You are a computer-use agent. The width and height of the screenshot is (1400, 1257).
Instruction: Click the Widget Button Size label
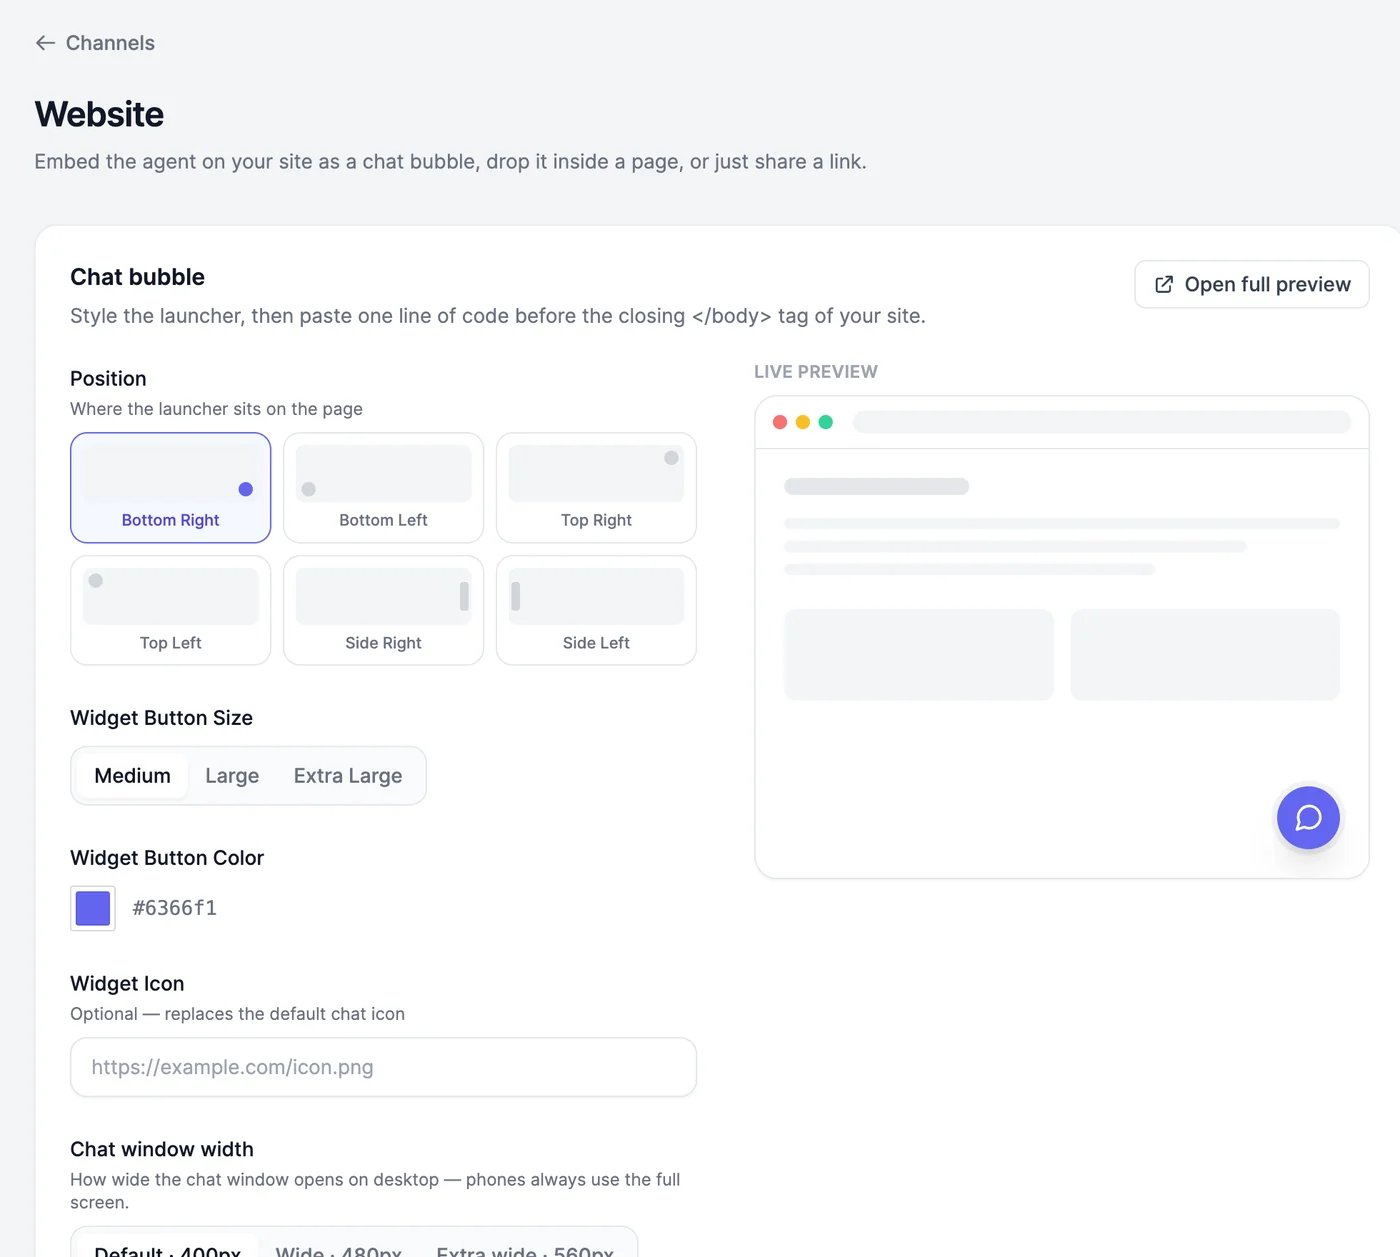(x=161, y=718)
